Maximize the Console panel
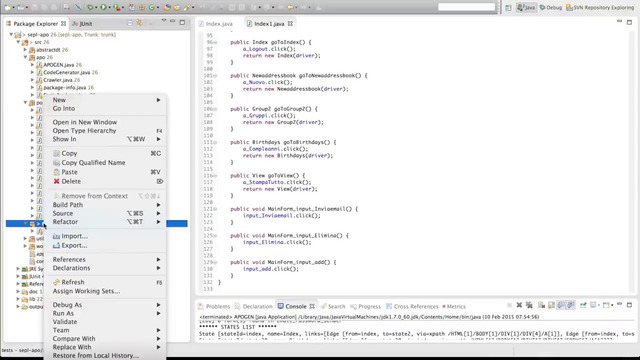 tap(629, 304)
